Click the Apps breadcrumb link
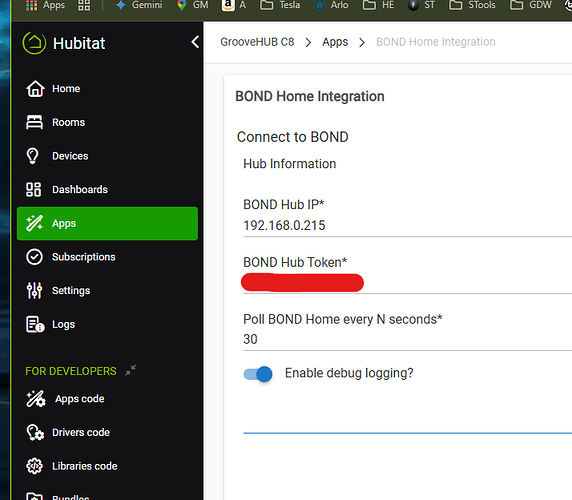 pyautogui.click(x=335, y=42)
